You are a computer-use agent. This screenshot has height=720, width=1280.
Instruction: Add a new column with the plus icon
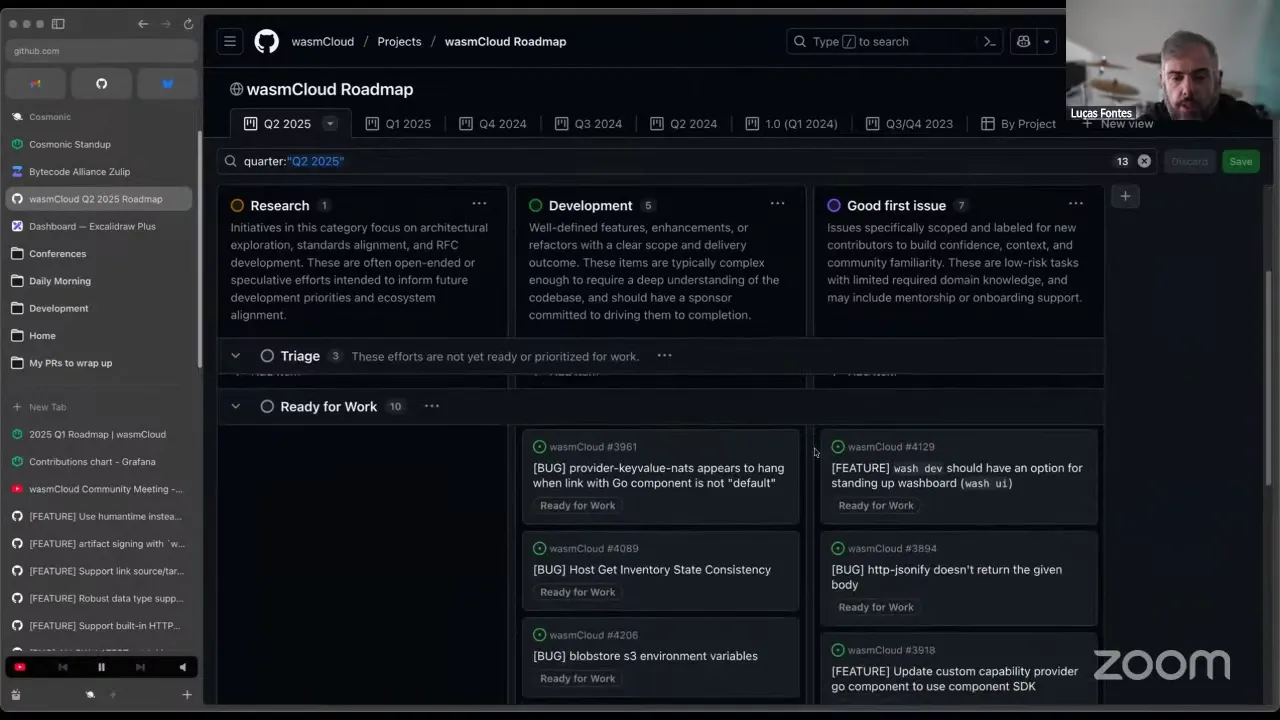[x=1125, y=196]
